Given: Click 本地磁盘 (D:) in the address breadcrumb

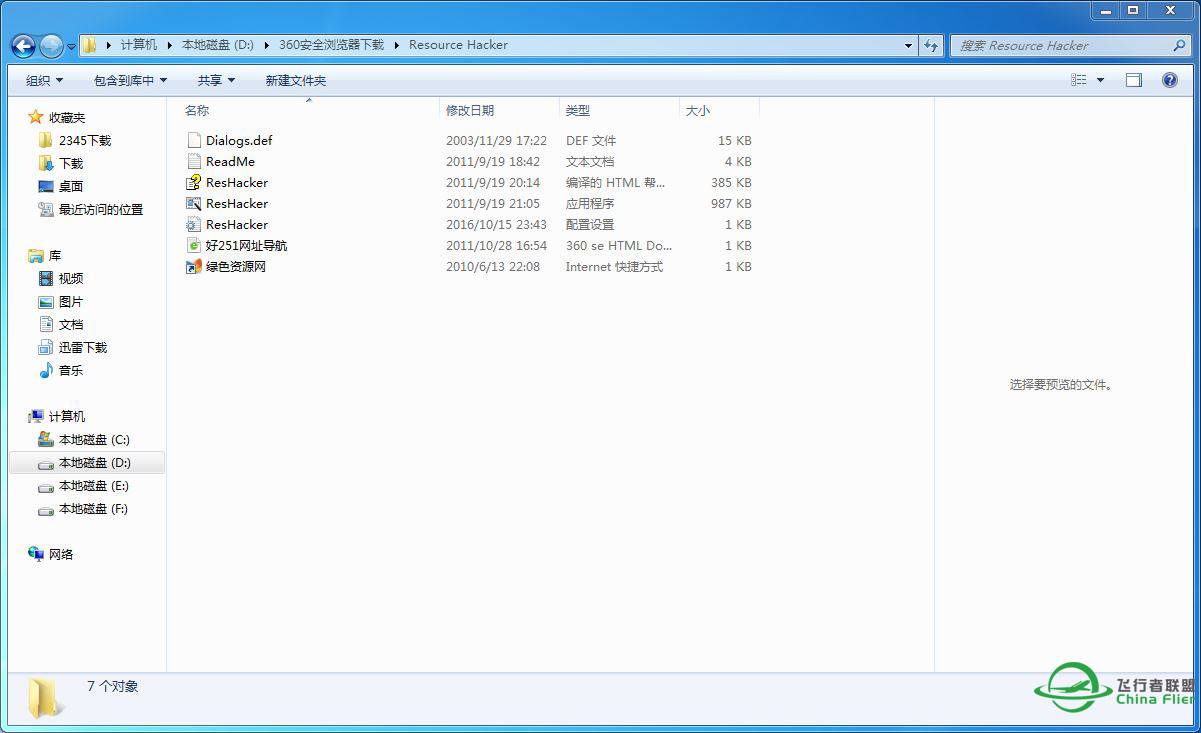Looking at the screenshot, I should coord(217,45).
